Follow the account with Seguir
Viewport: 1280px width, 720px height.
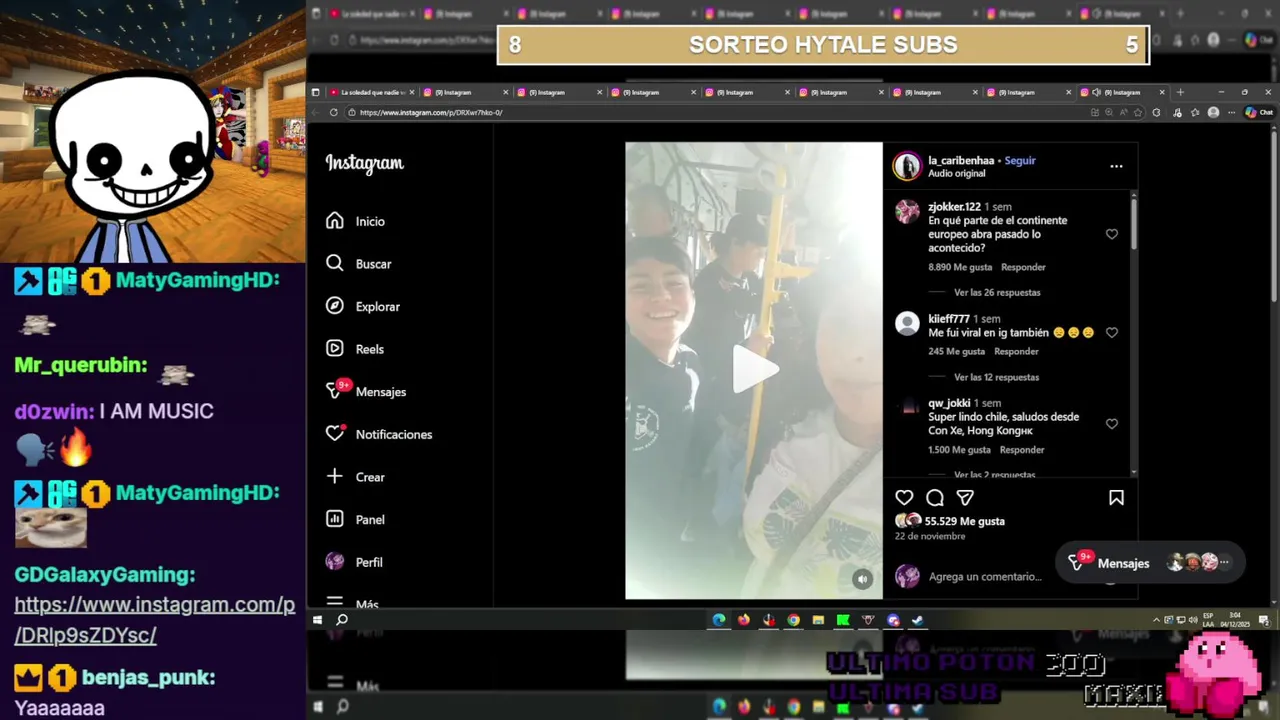tap(1020, 160)
